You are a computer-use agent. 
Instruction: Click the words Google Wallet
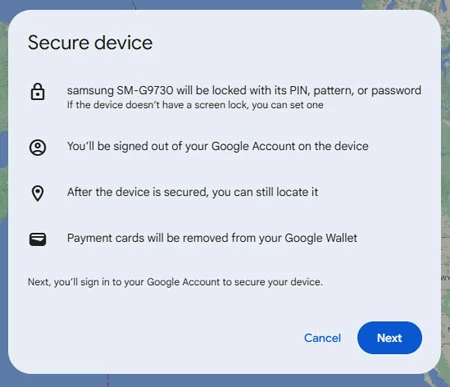[321, 238]
